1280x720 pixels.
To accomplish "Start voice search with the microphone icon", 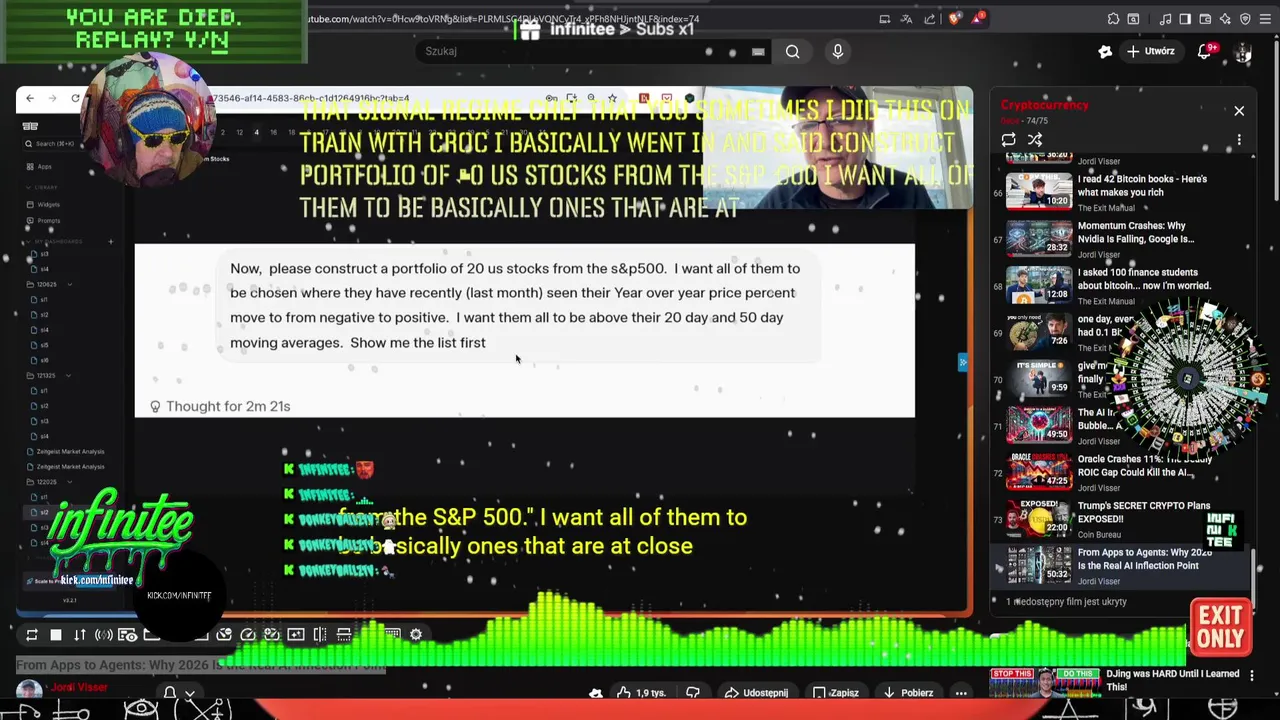I will 838,51.
